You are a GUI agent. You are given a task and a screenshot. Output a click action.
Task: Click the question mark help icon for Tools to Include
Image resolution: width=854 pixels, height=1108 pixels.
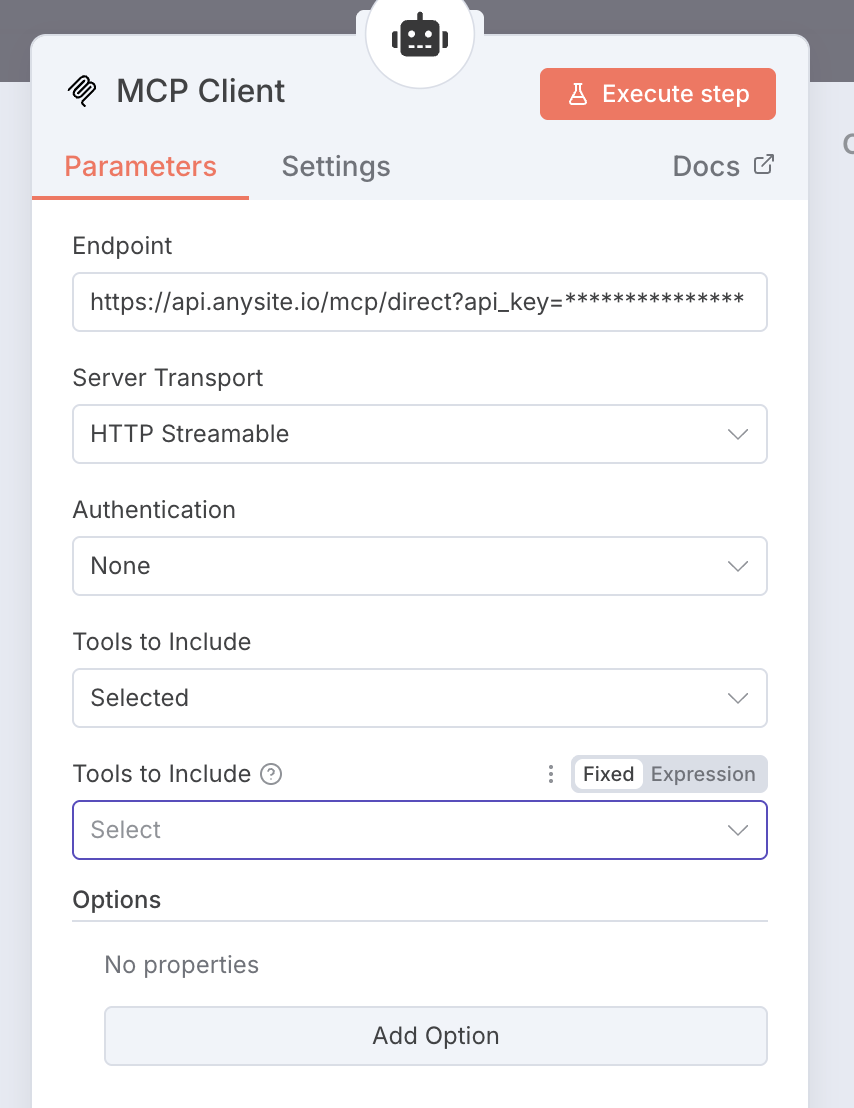(270, 774)
